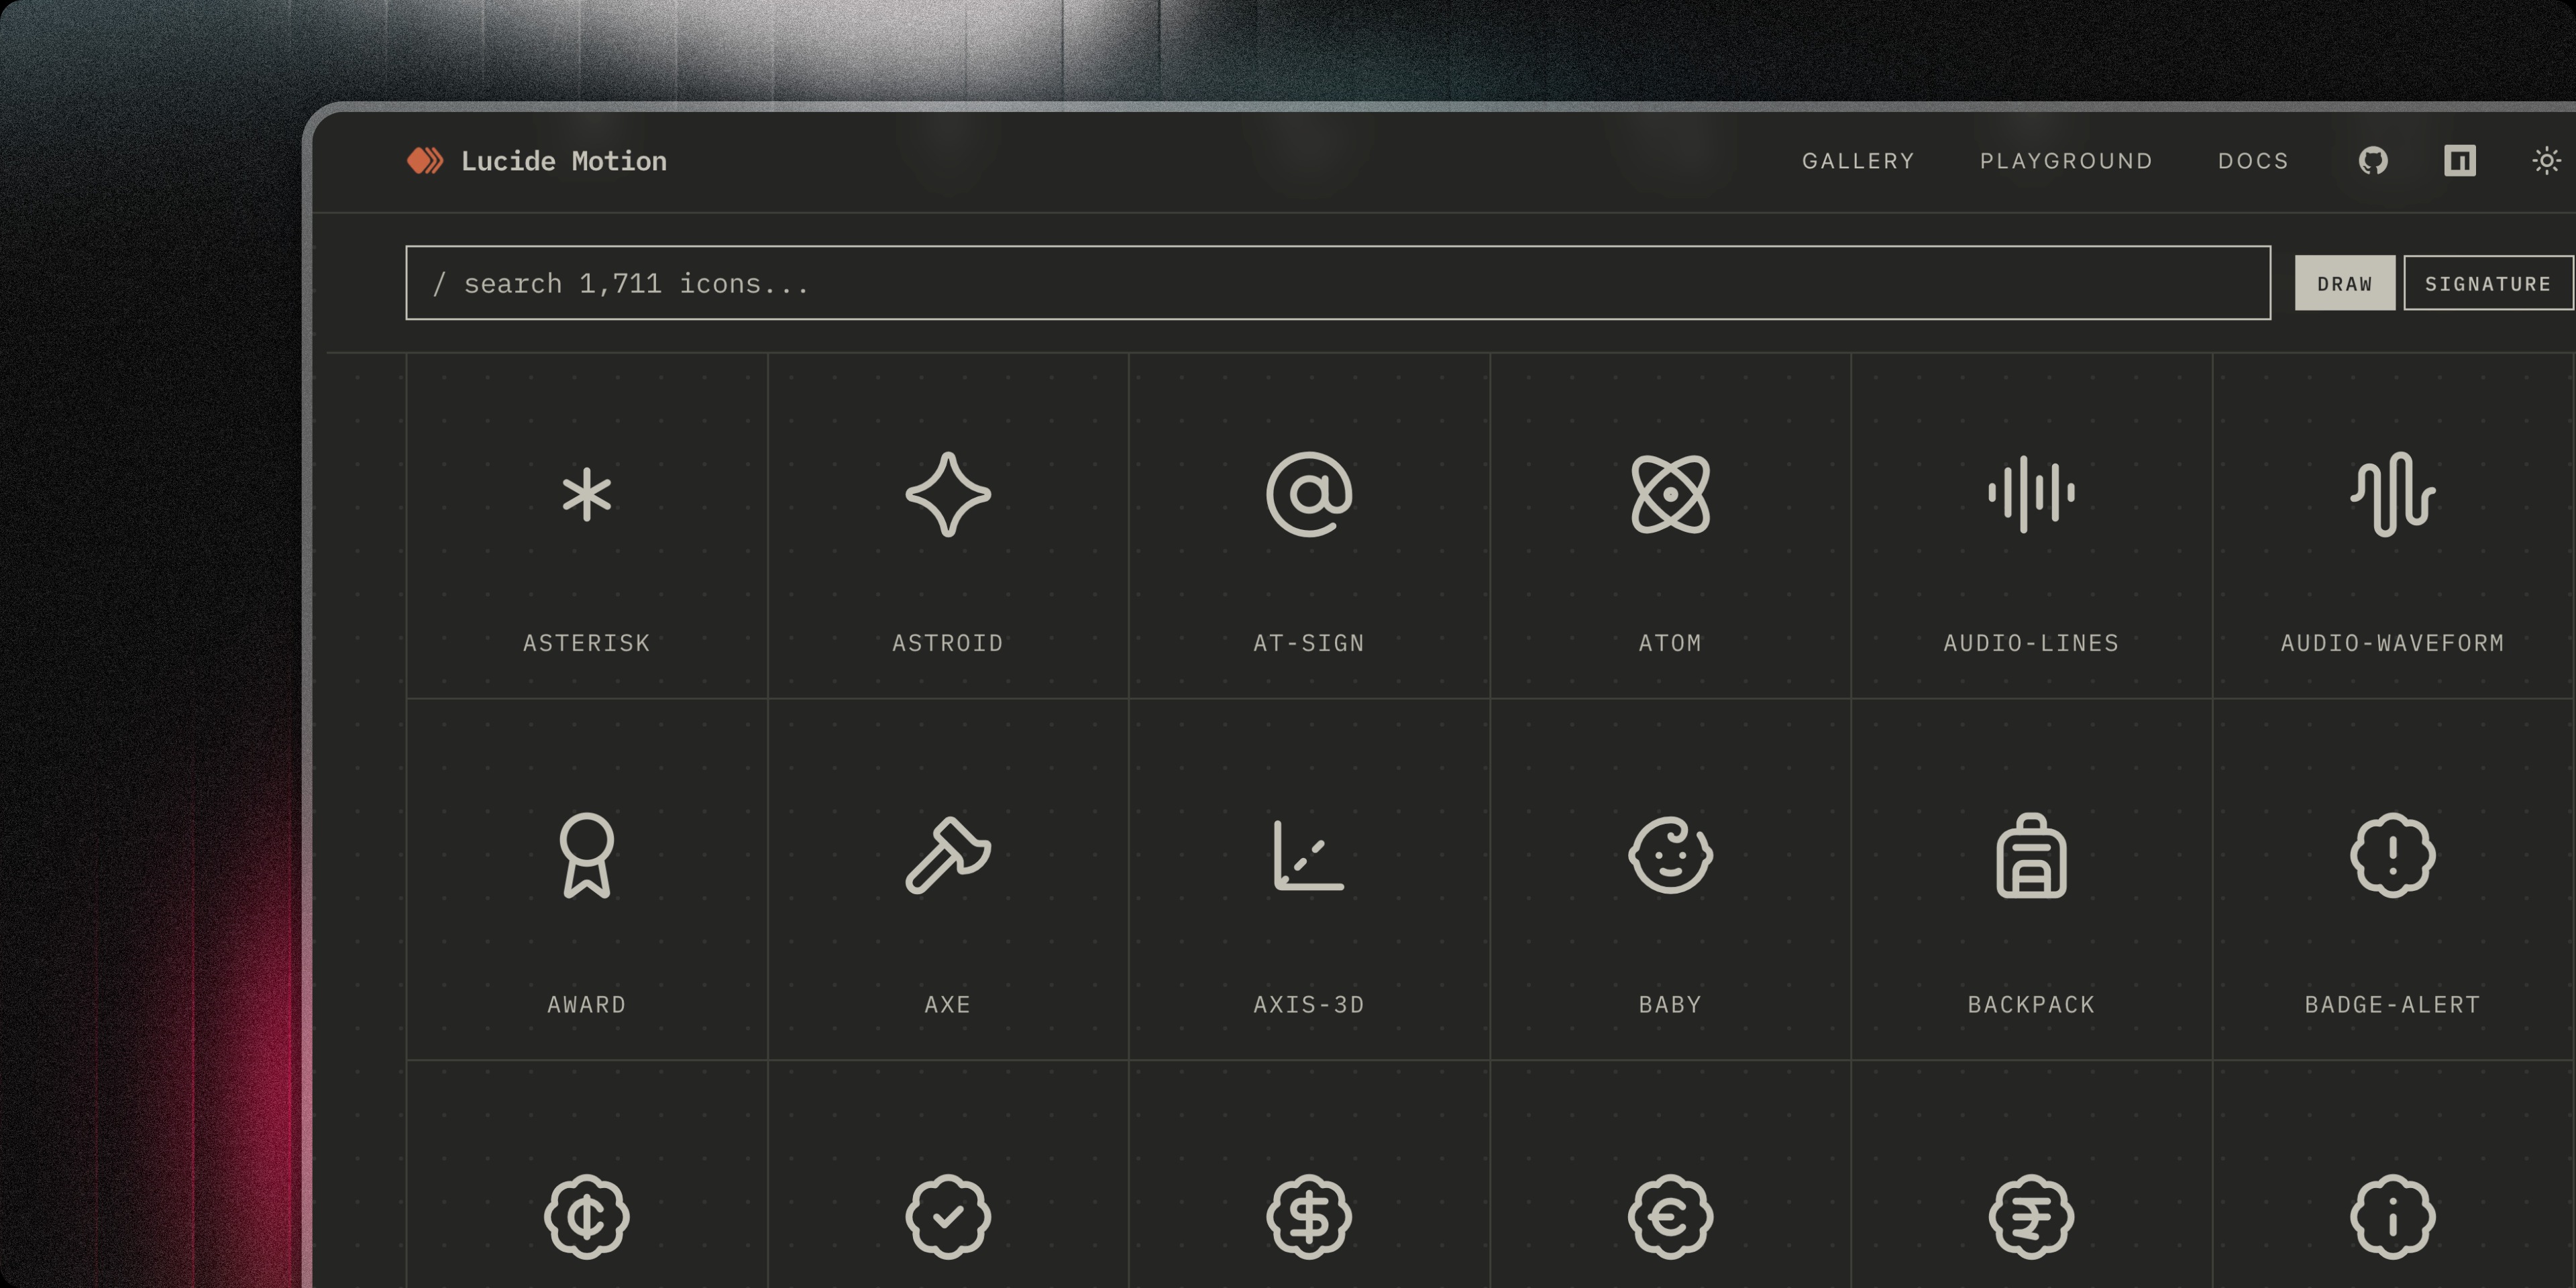Click the baby face icon

click(x=1670, y=856)
